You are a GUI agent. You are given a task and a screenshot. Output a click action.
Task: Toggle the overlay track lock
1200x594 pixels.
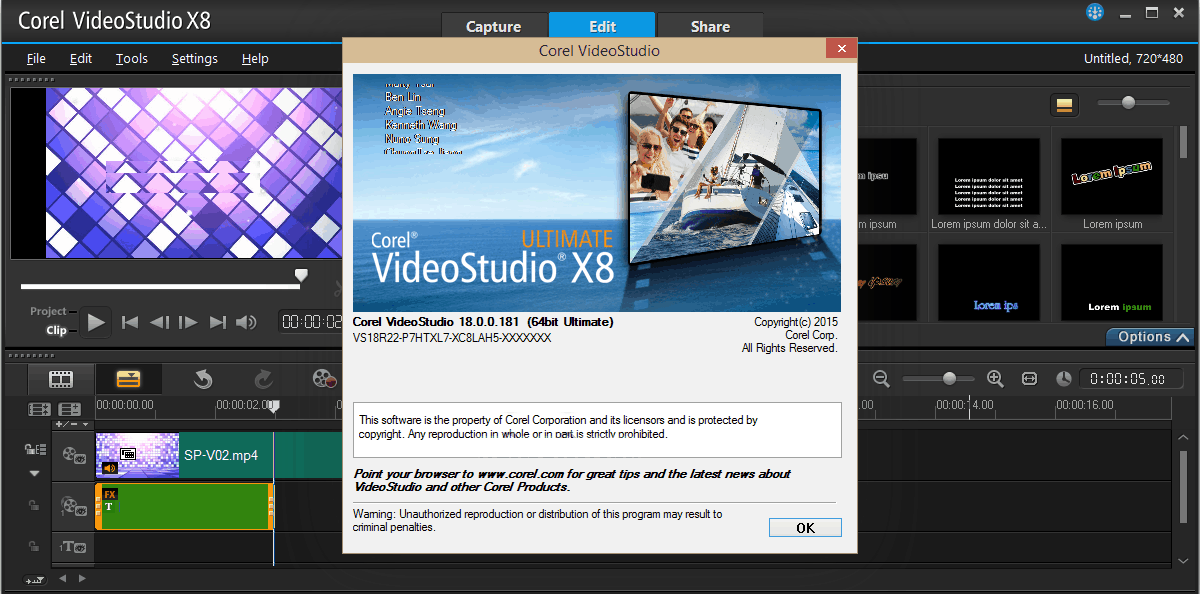tap(34, 505)
